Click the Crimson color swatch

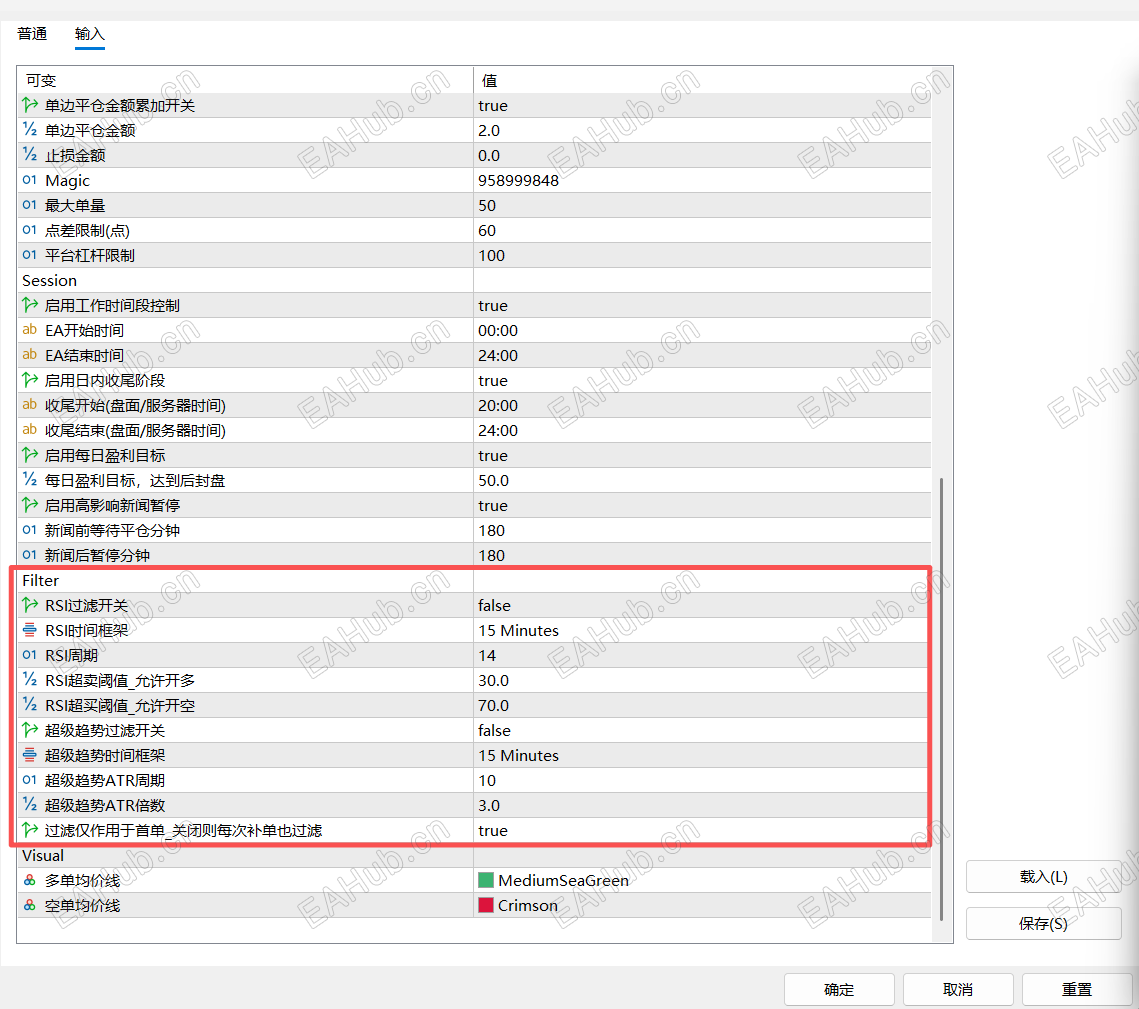[x=486, y=905]
